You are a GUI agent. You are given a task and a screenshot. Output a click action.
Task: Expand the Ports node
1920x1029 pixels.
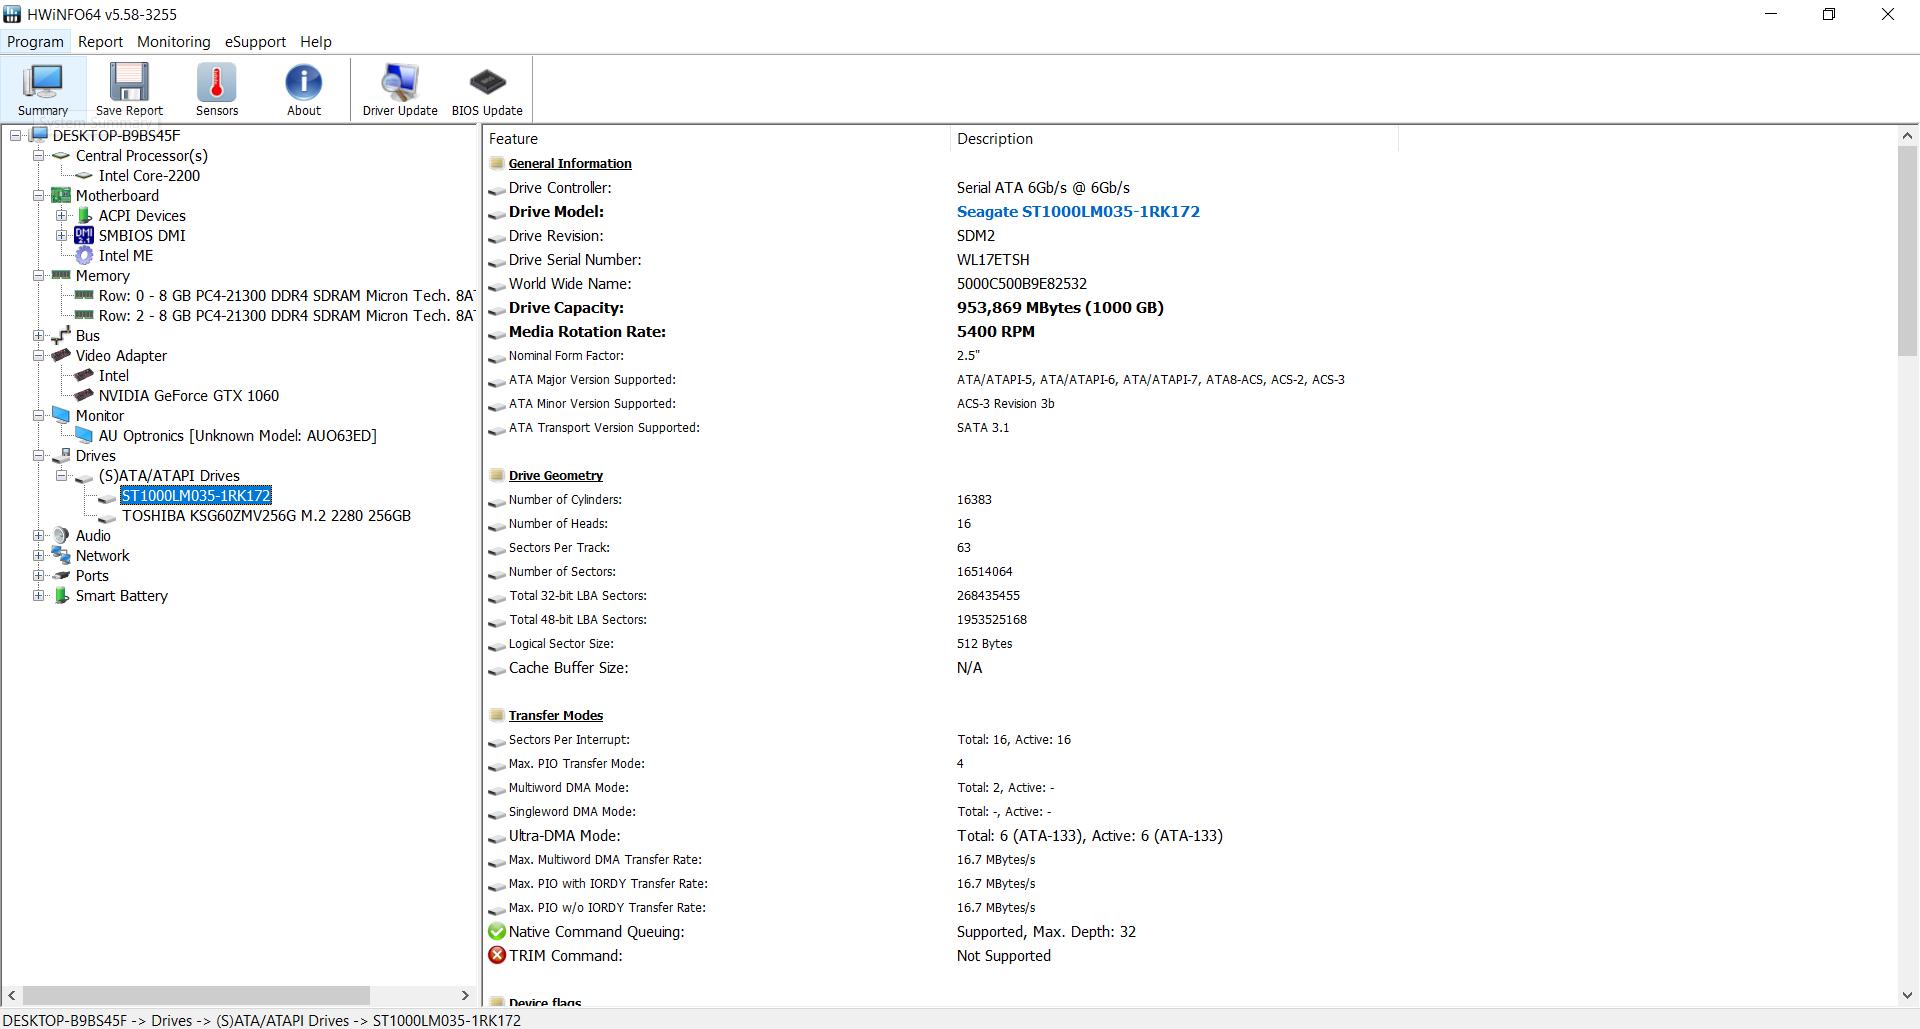(38, 575)
